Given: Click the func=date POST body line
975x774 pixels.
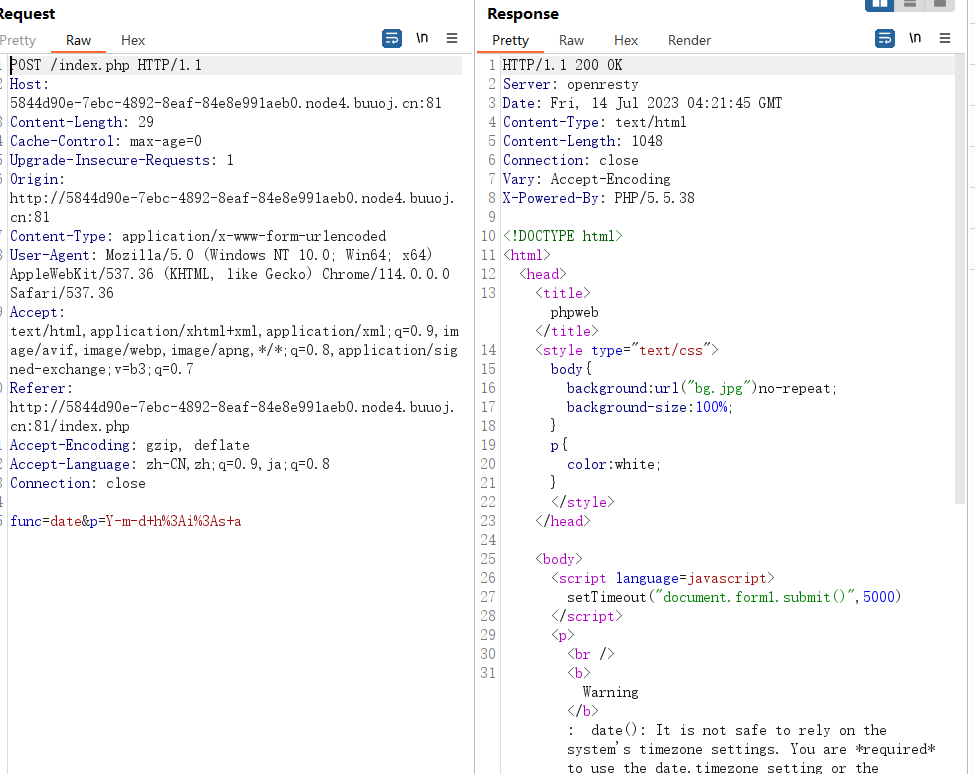Looking at the screenshot, I should pos(126,521).
